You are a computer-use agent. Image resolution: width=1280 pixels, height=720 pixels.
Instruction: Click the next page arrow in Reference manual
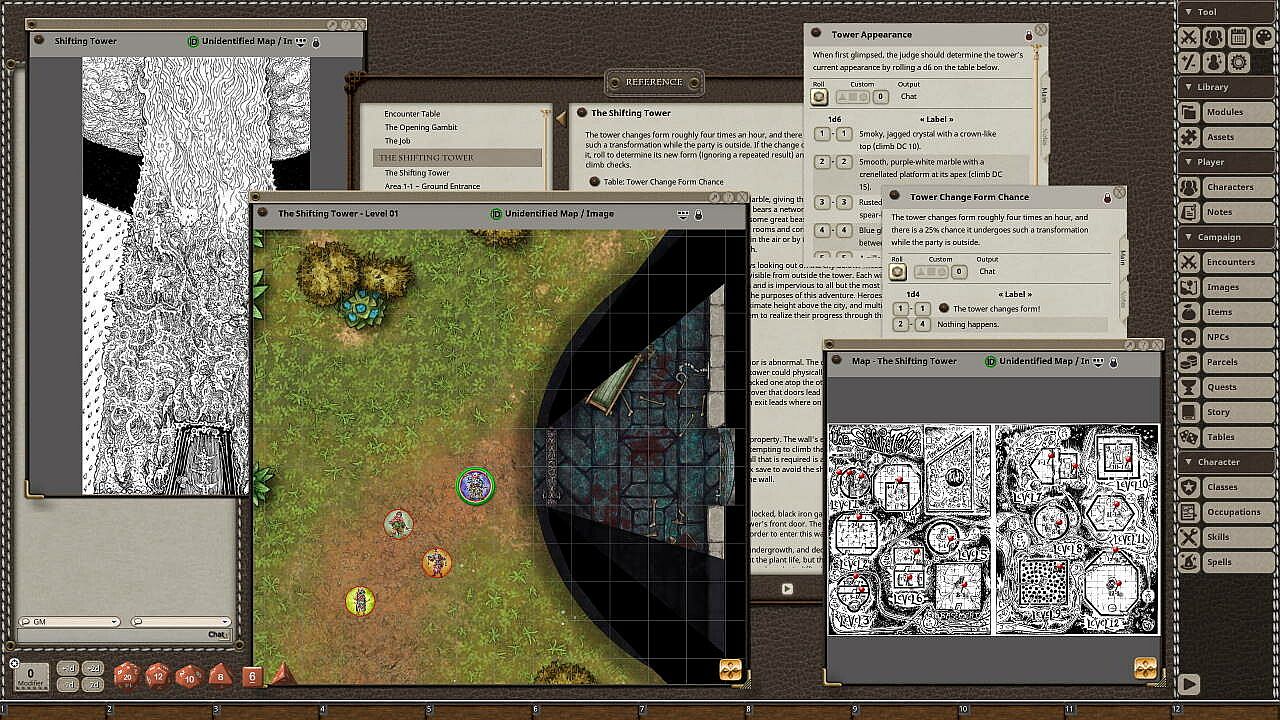tap(787, 589)
